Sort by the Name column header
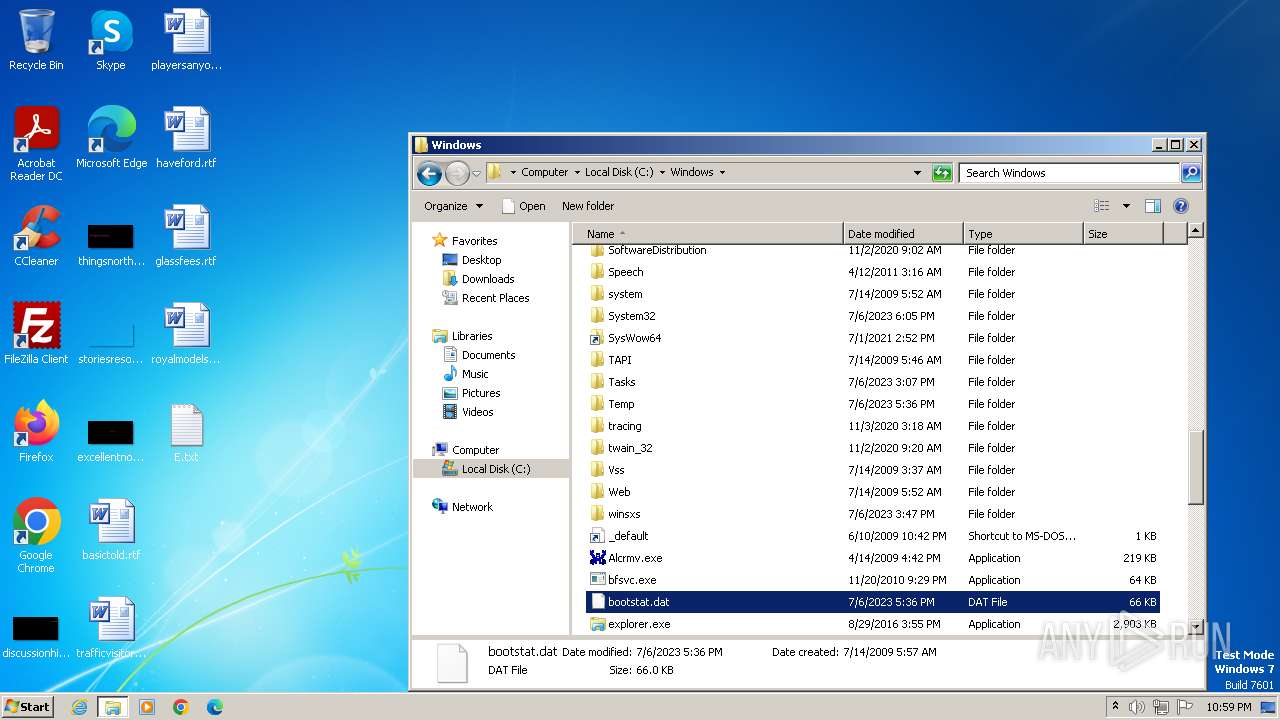 708,233
